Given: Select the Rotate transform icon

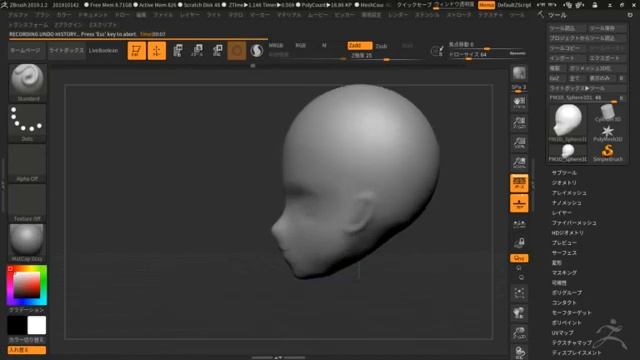Looking at the screenshot, I should pyautogui.click(x=217, y=51).
